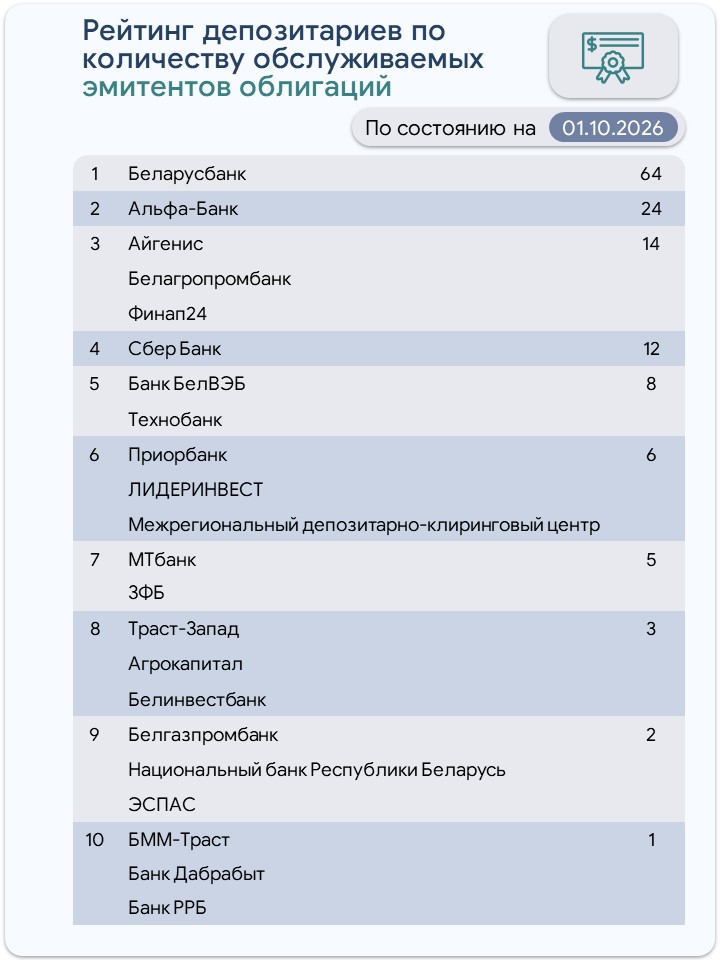Screen dimensions: 720x960
Task: Click value 3 next to Траст-Запад
Action: [x=651, y=629]
